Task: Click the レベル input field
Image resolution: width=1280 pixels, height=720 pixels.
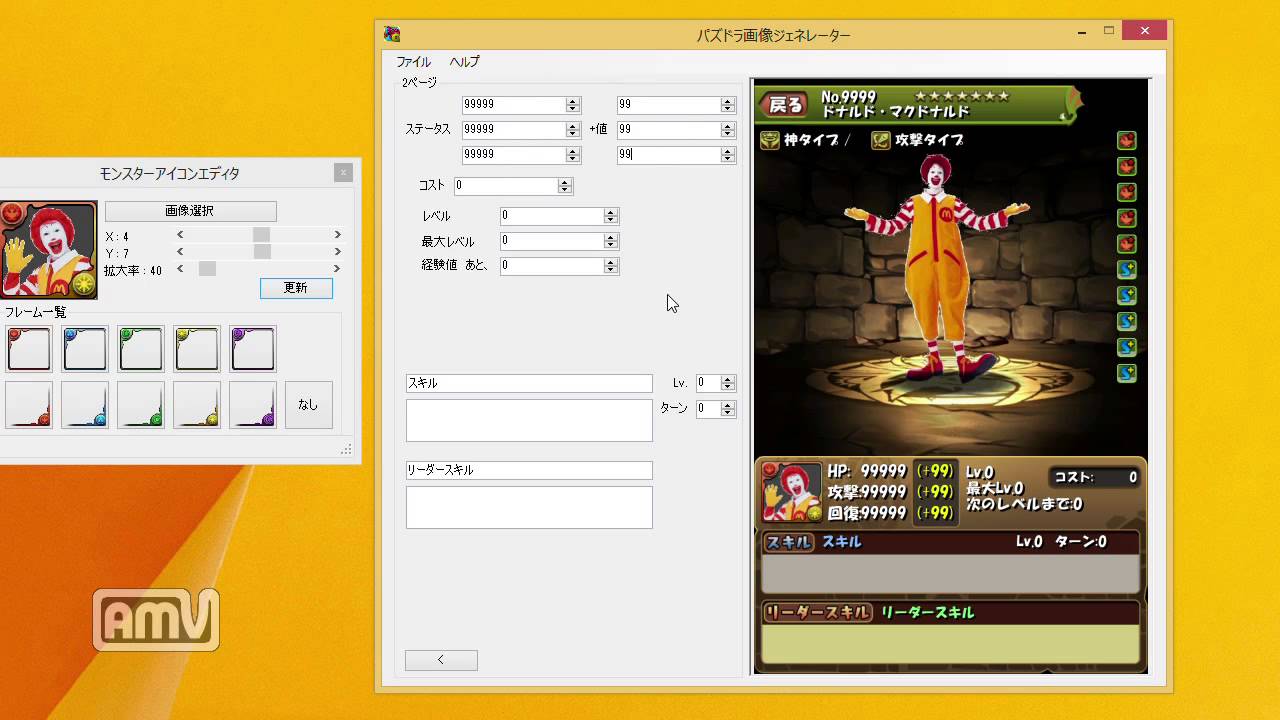Action: click(x=553, y=216)
